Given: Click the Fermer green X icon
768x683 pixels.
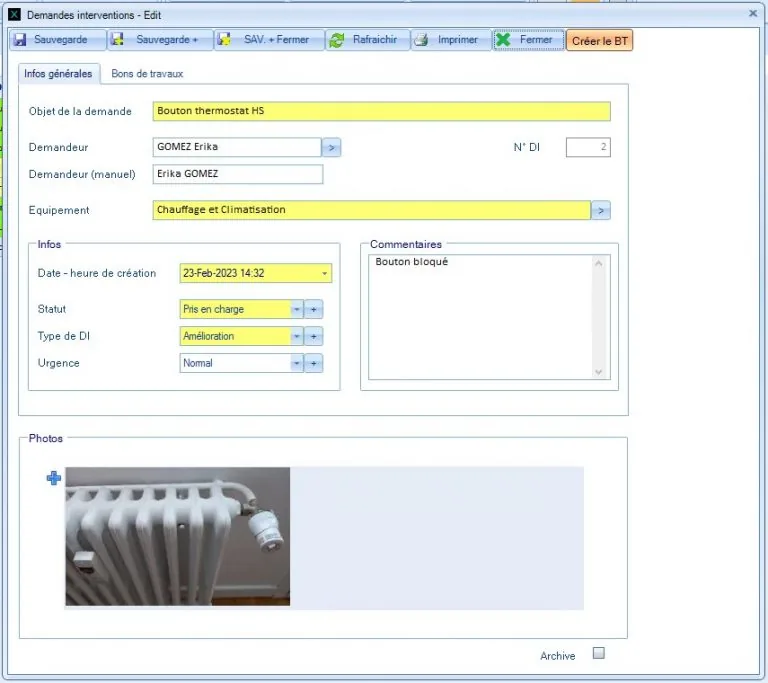Looking at the screenshot, I should tap(503, 40).
